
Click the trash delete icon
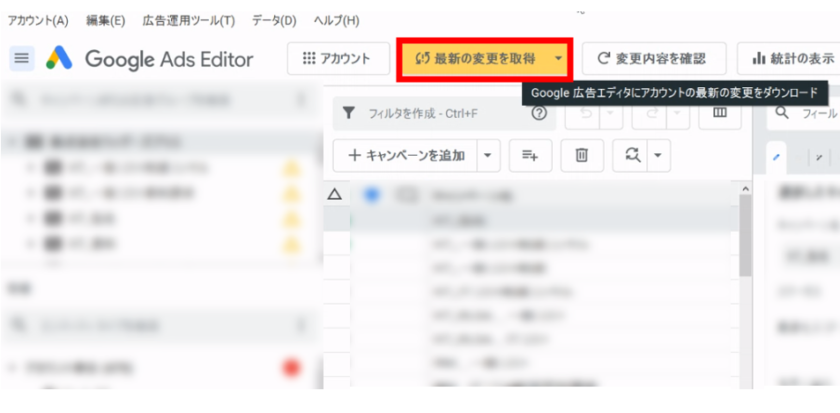[x=581, y=155]
